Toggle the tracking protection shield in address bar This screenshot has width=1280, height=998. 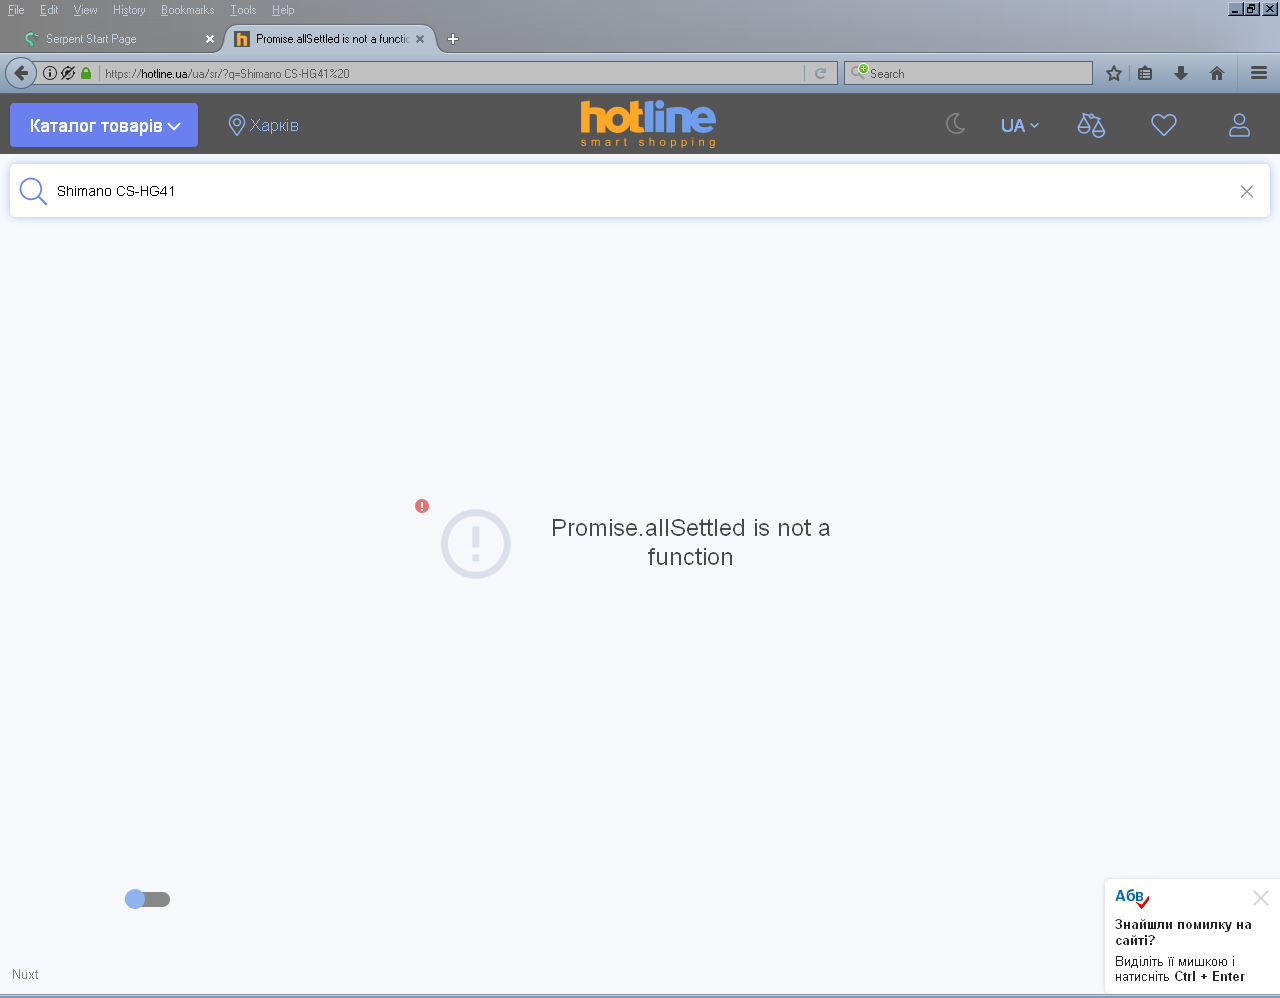click(68, 73)
